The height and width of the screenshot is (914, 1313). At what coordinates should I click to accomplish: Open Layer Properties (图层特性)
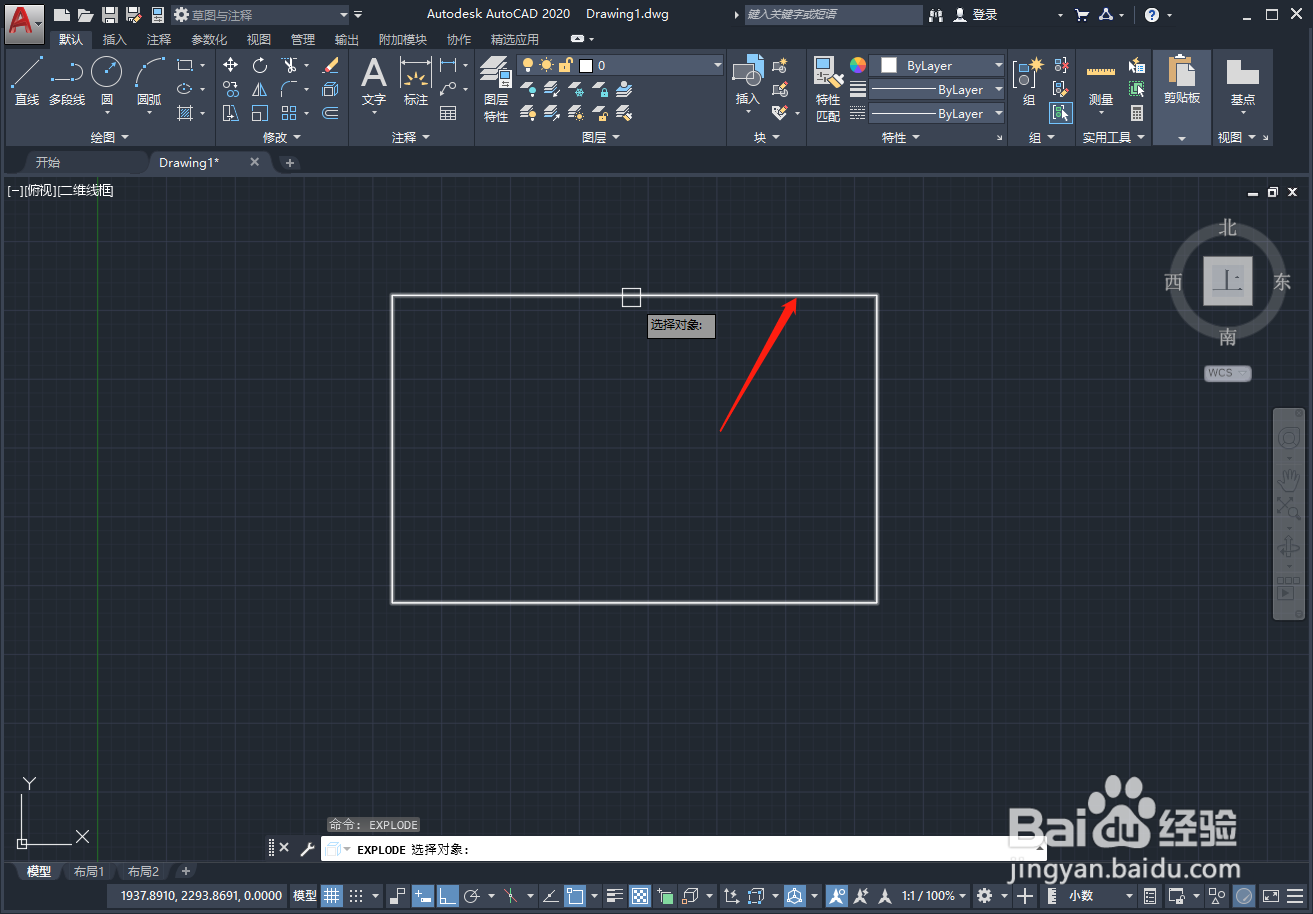click(x=496, y=88)
